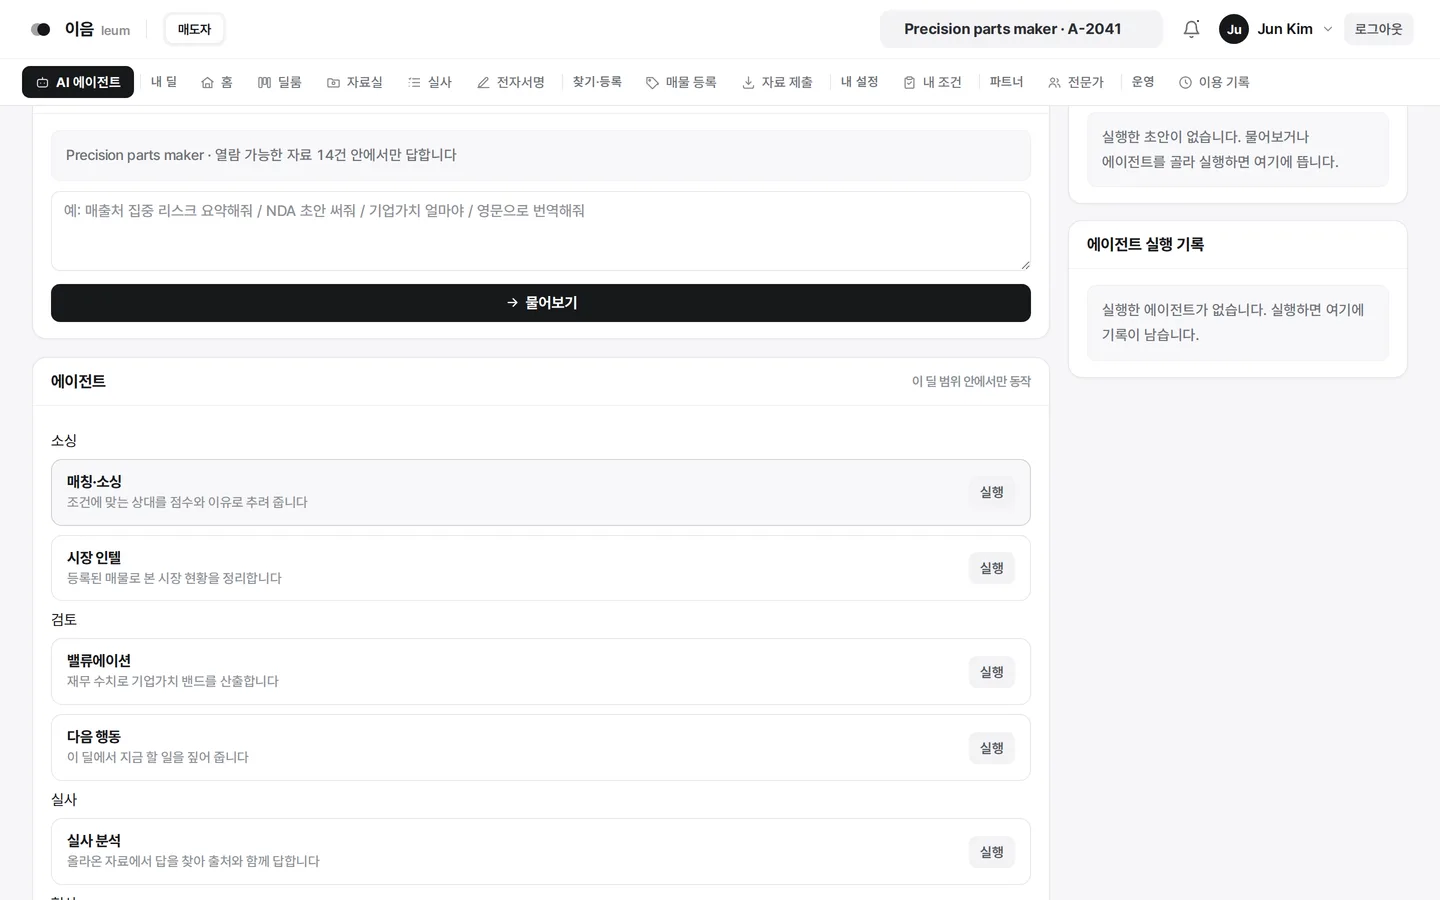Open the Precision parts maker · A-2041 deal selector
1440x900 pixels.
click(1021, 29)
